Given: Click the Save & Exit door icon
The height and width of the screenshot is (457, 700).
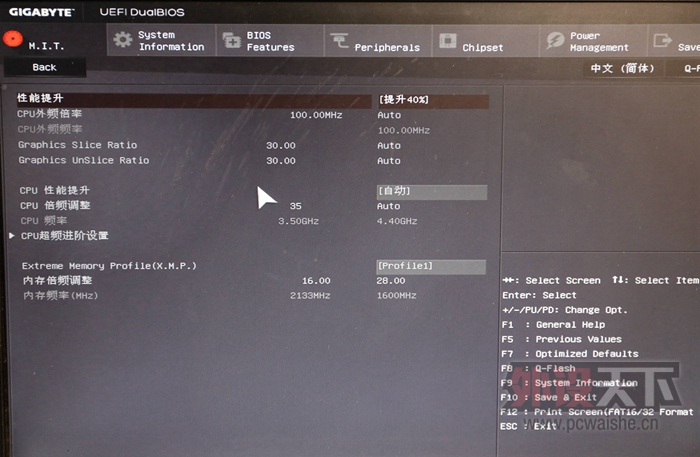Looking at the screenshot, I should tap(662, 41).
